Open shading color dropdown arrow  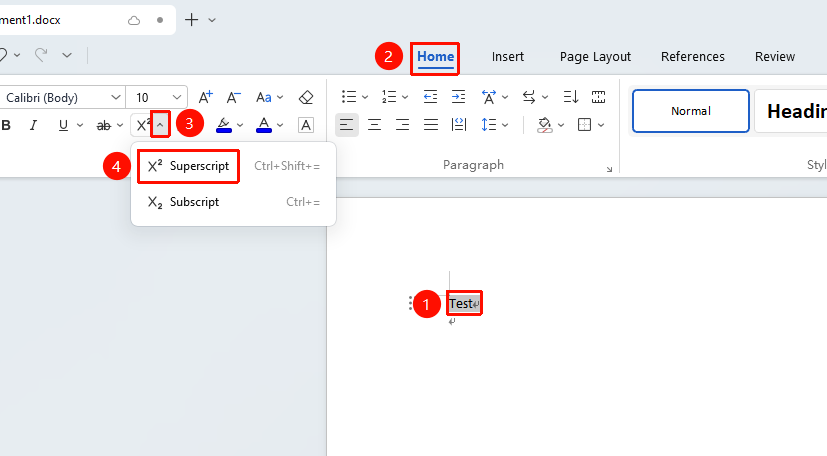(561, 125)
